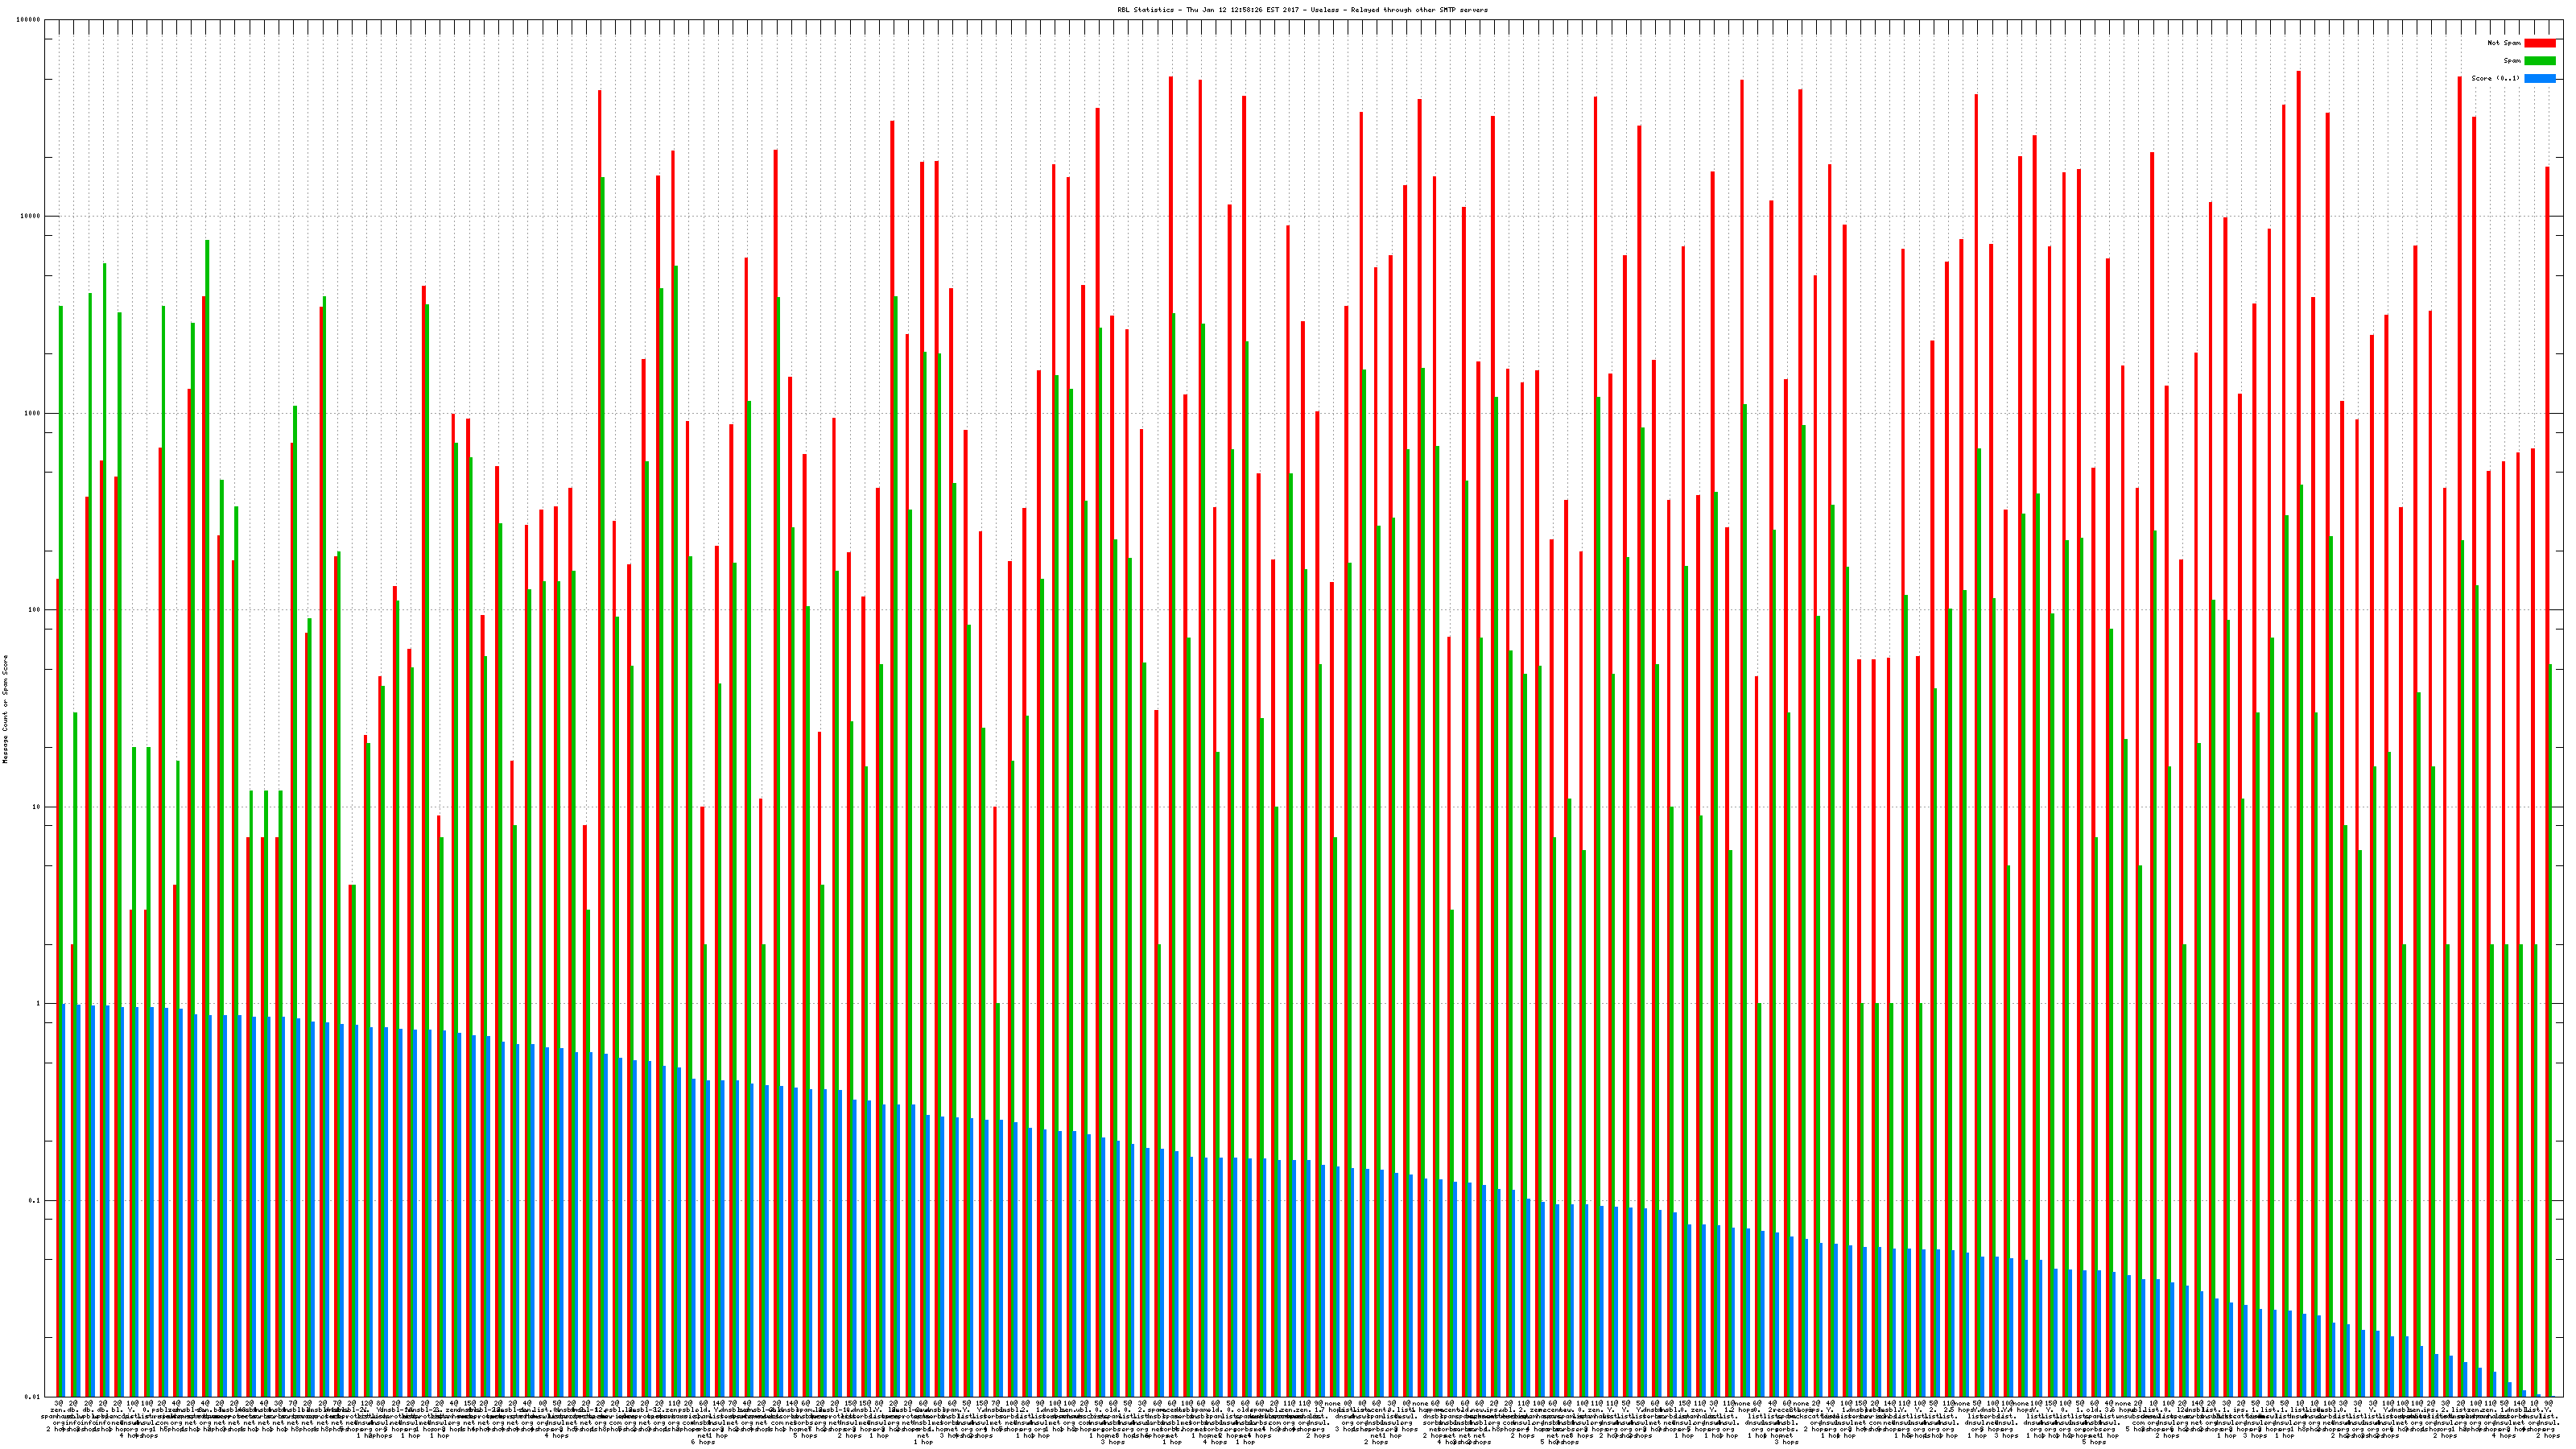Click the 10 y-axis tick label
This screenshot has height=1449, width=2576.
coord(37,807)
